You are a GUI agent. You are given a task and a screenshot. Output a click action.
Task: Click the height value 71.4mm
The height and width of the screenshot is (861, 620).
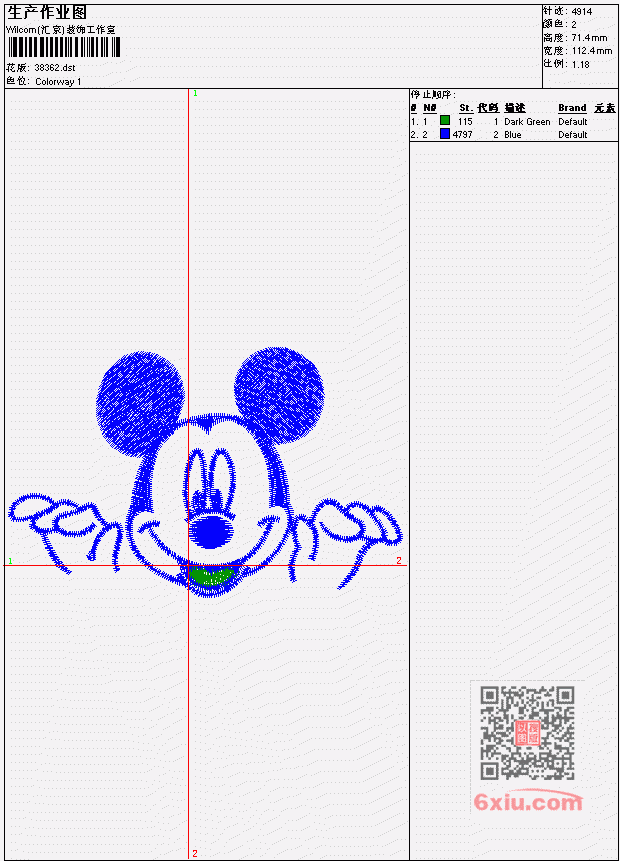(x=589, y=37)
